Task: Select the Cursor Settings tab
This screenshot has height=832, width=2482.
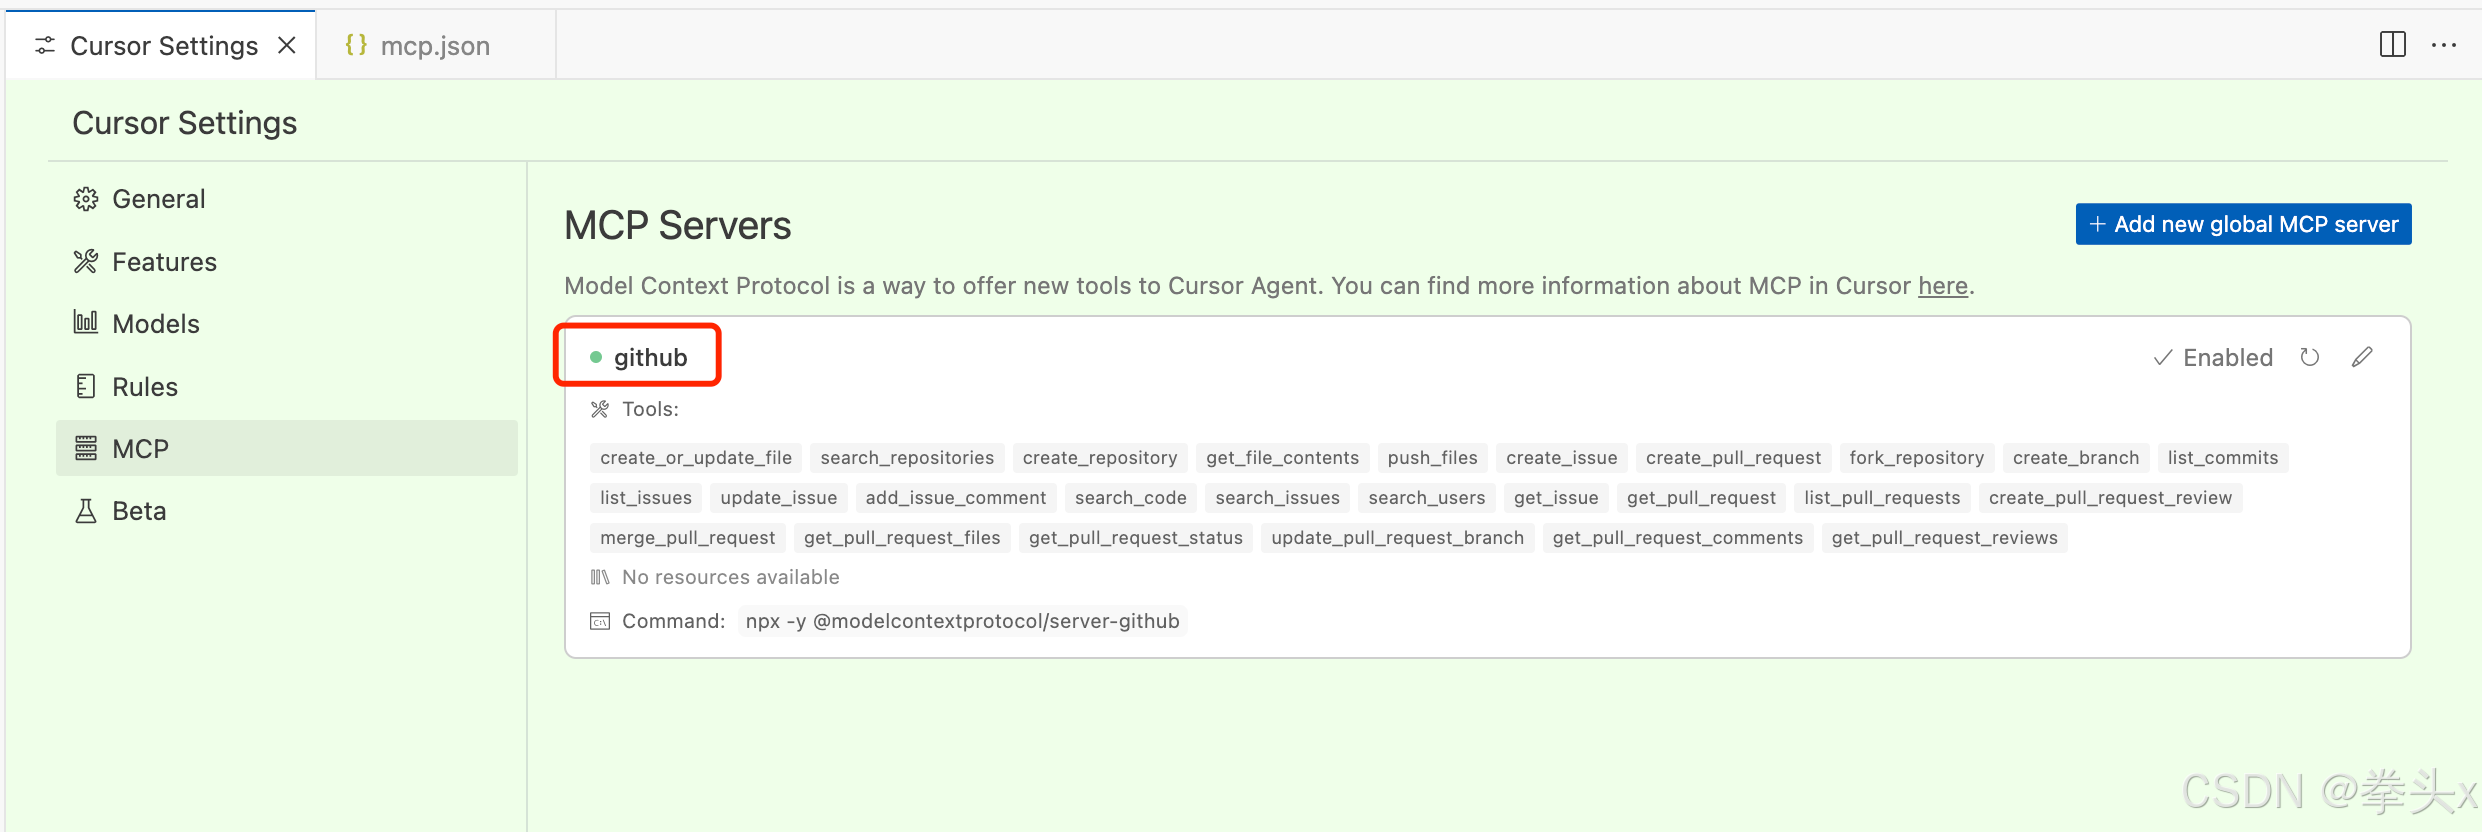Action: [162, 45]
